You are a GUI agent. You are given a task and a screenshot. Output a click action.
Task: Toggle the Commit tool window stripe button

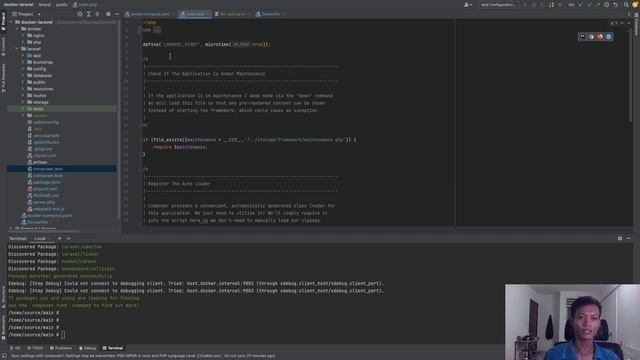coord(3,47)
